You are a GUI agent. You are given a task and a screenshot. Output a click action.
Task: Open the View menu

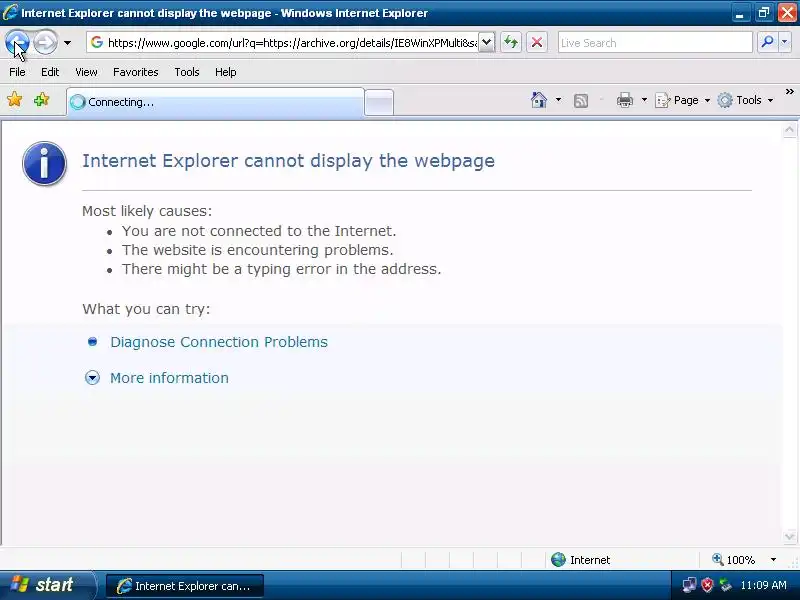[86, 72]
